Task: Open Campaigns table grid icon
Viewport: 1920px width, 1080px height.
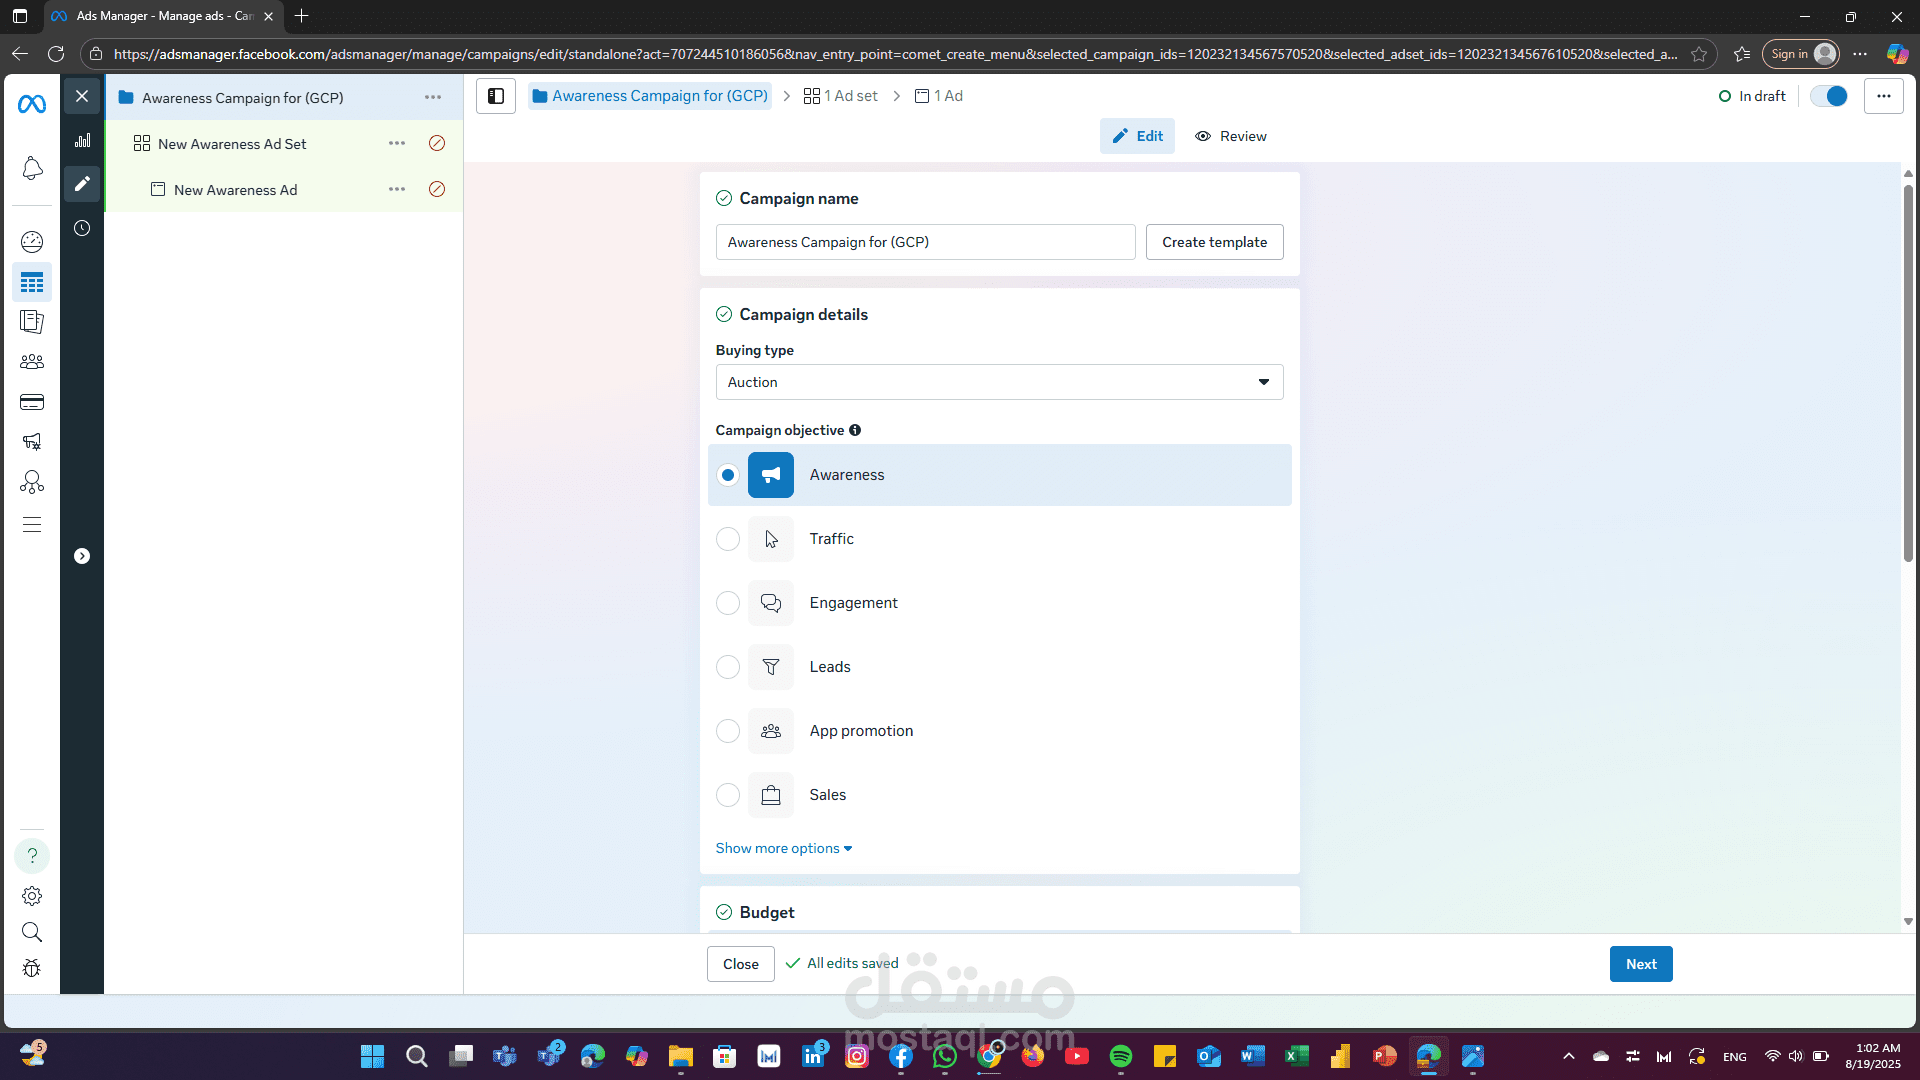Action: (32, 282)
